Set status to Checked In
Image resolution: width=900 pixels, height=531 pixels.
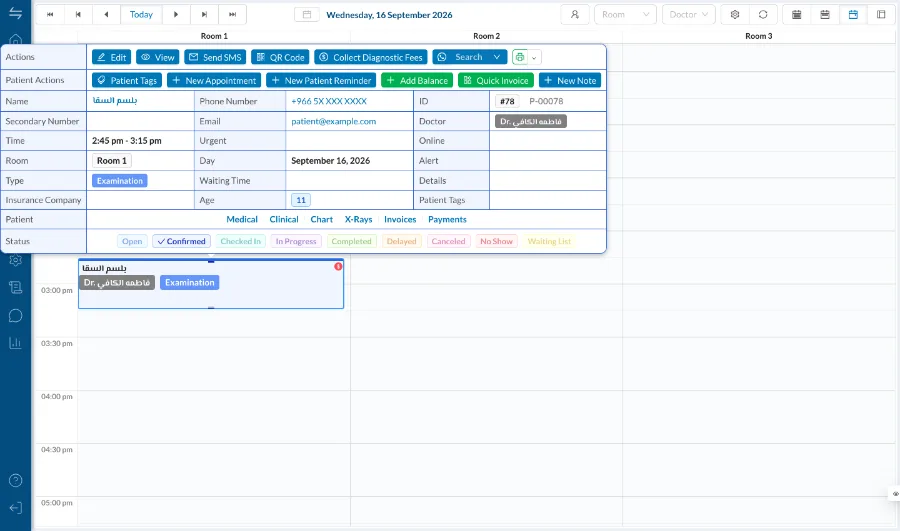(x=240, y=241)
